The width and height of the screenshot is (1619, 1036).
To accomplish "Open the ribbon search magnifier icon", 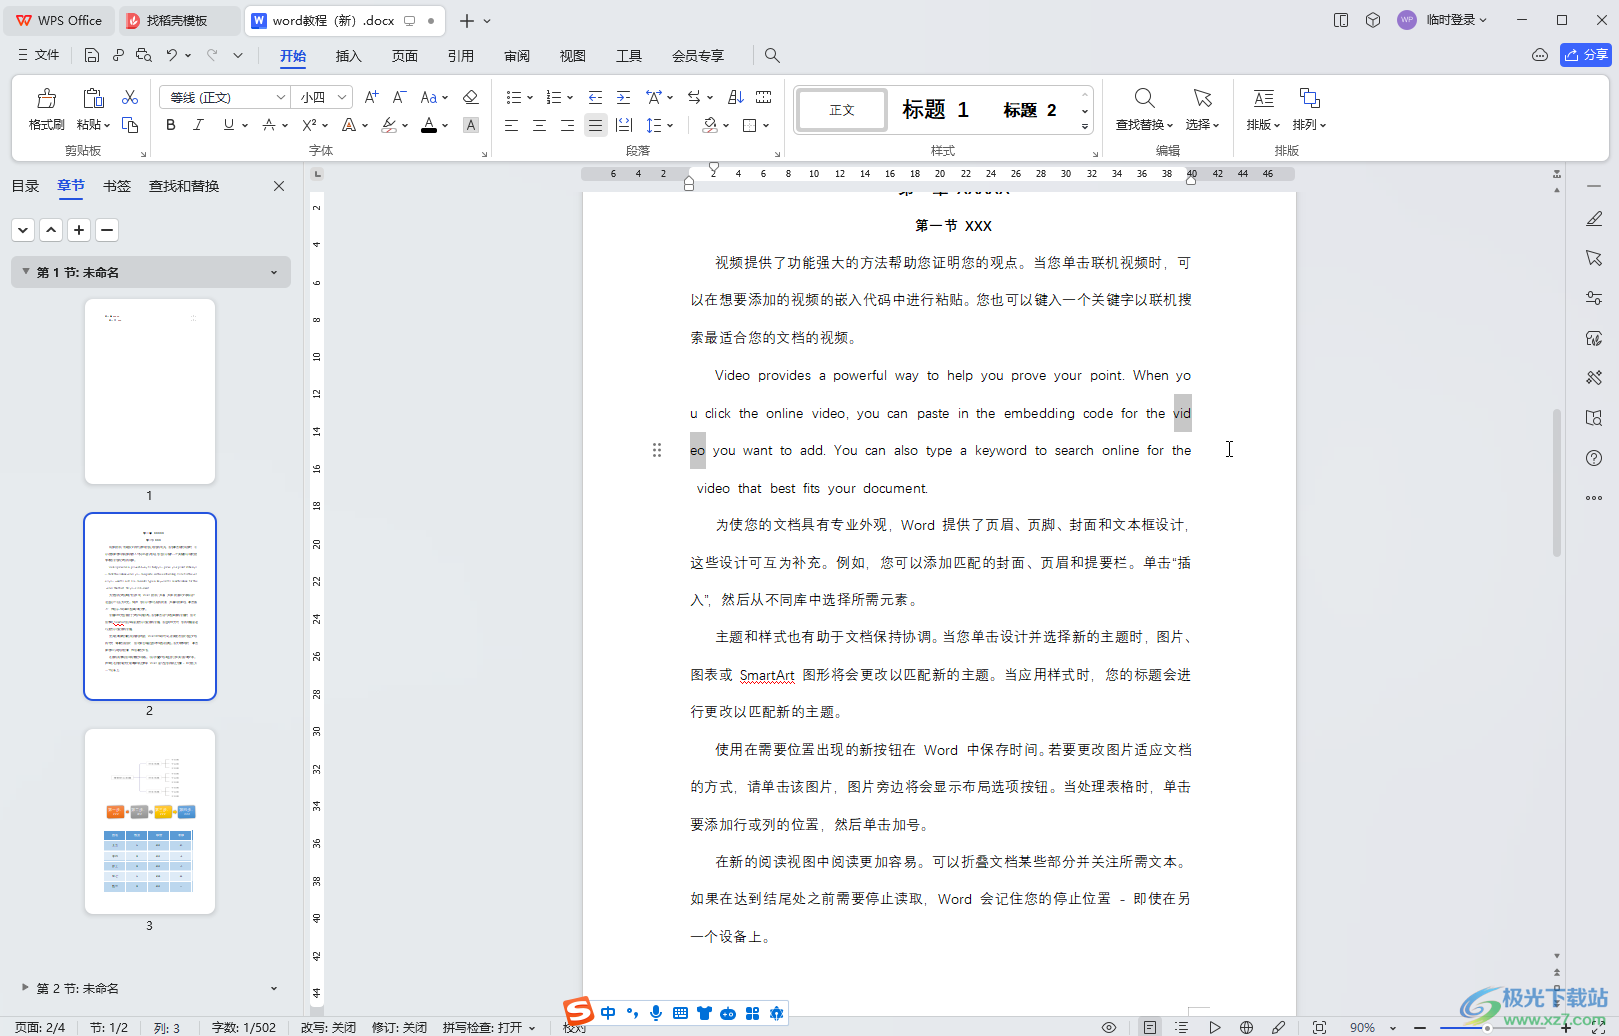I will 772,56.
